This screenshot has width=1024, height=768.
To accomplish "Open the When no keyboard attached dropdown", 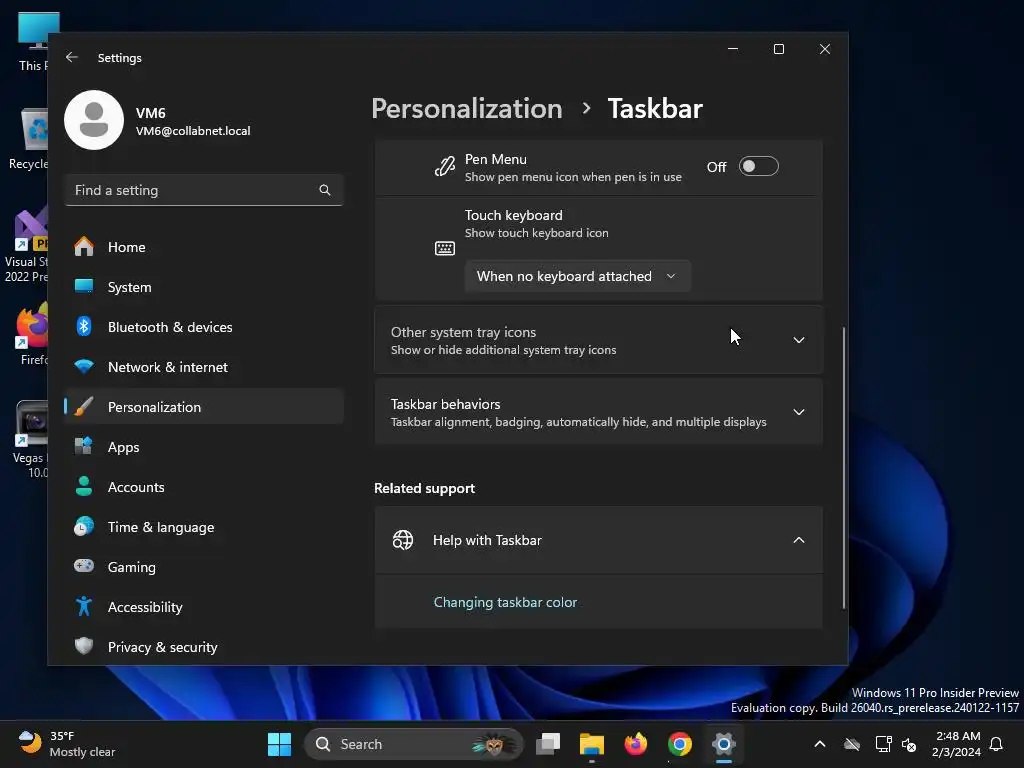I will (x=577, y=276).
